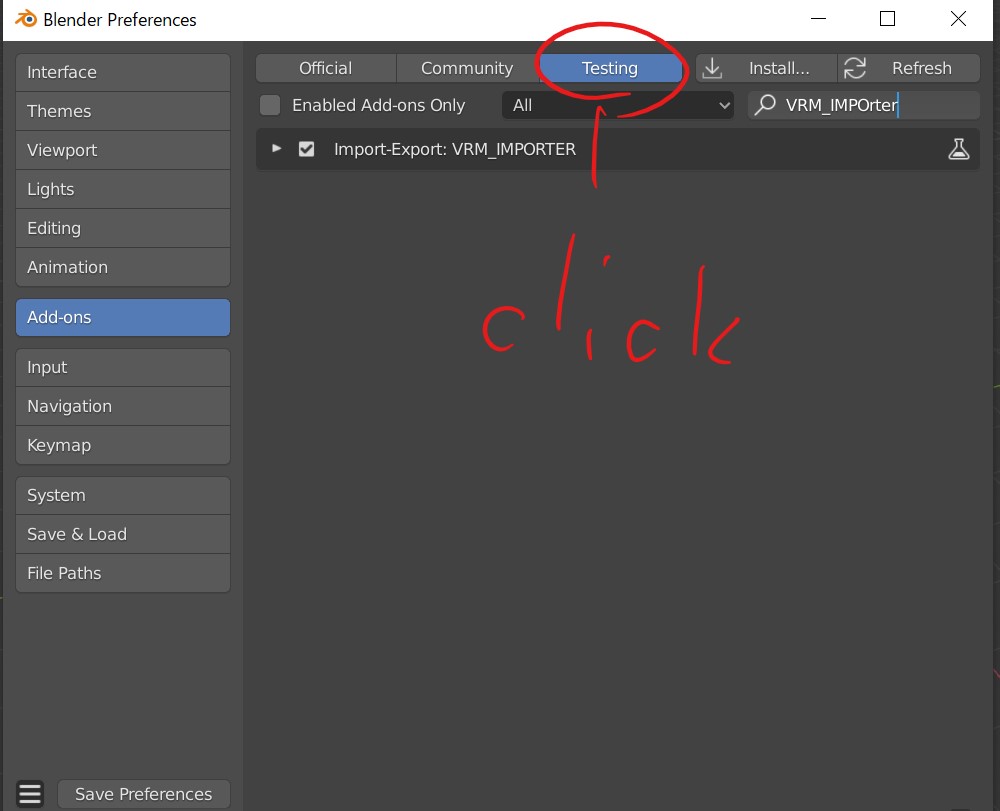Click the experimental flask icon on VRM_IMPORTER row
1000x811 pixels.
point(959,148)
